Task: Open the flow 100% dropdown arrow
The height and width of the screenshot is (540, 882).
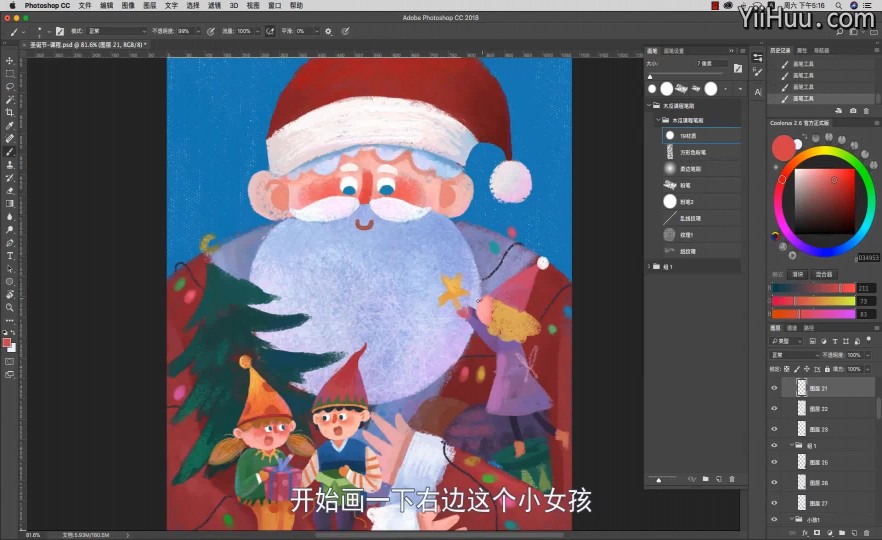Action: pyautogui.click(x=257, y=32)
